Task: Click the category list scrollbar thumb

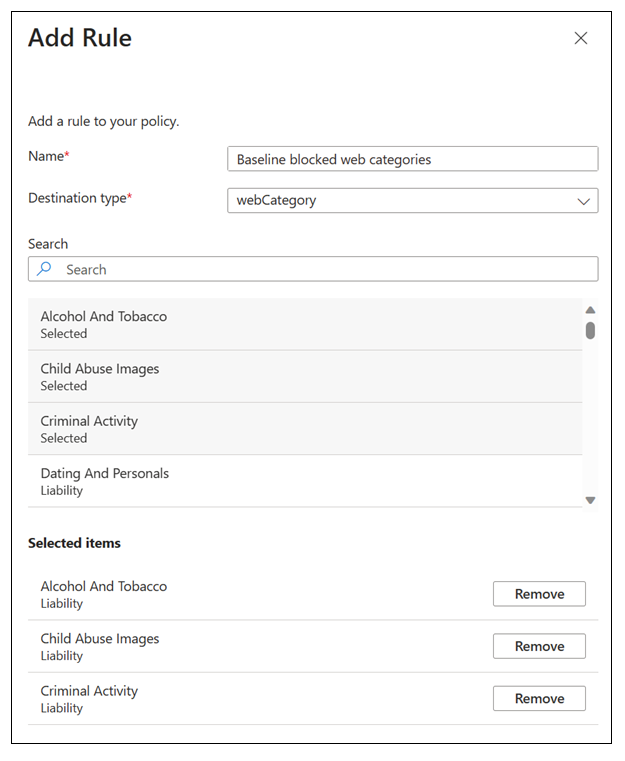Action: 590,330
